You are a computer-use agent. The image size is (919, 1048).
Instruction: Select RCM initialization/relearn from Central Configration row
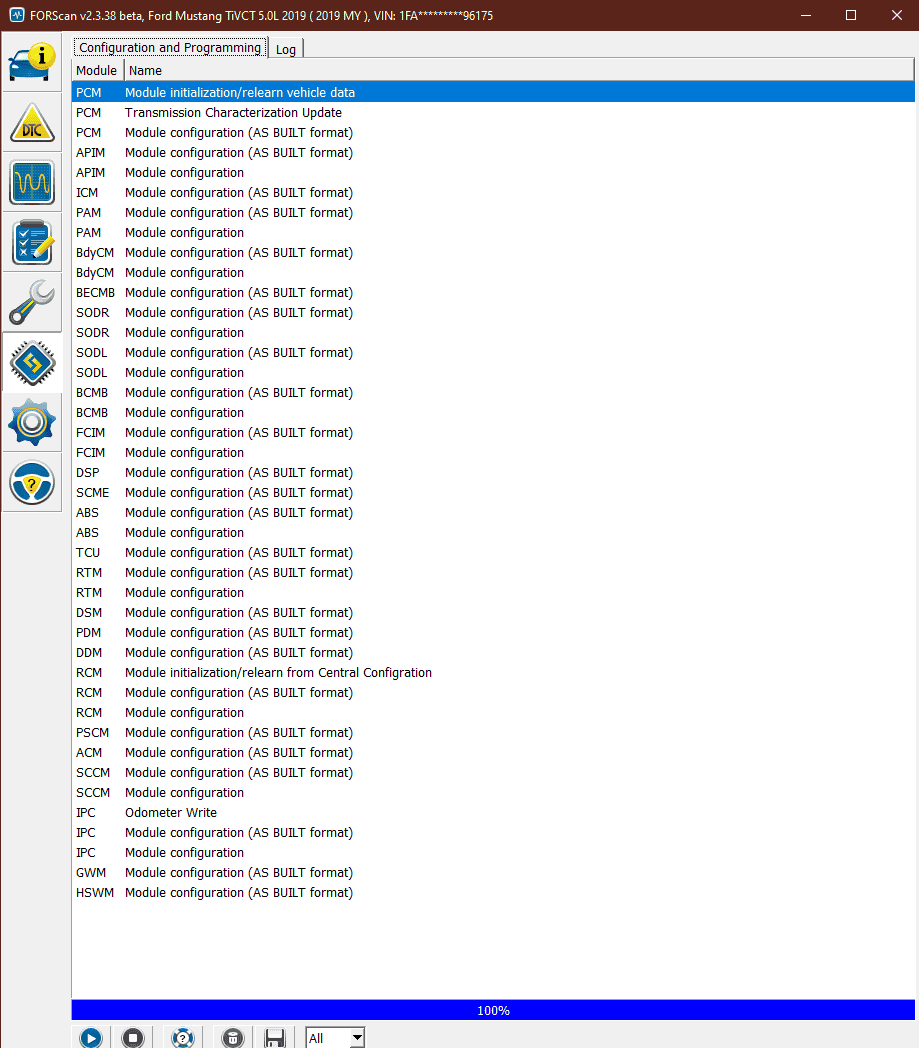[x=493, y=672]
